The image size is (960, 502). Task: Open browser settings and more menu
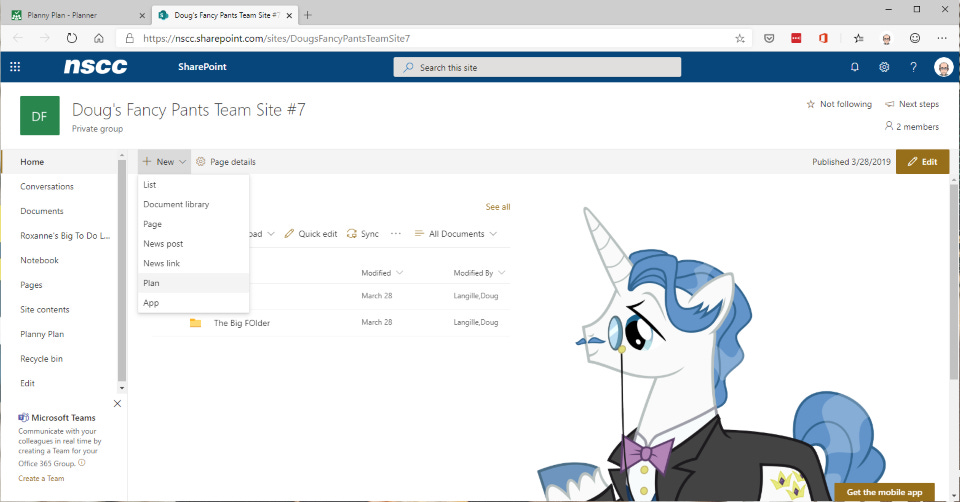[942, 38]
